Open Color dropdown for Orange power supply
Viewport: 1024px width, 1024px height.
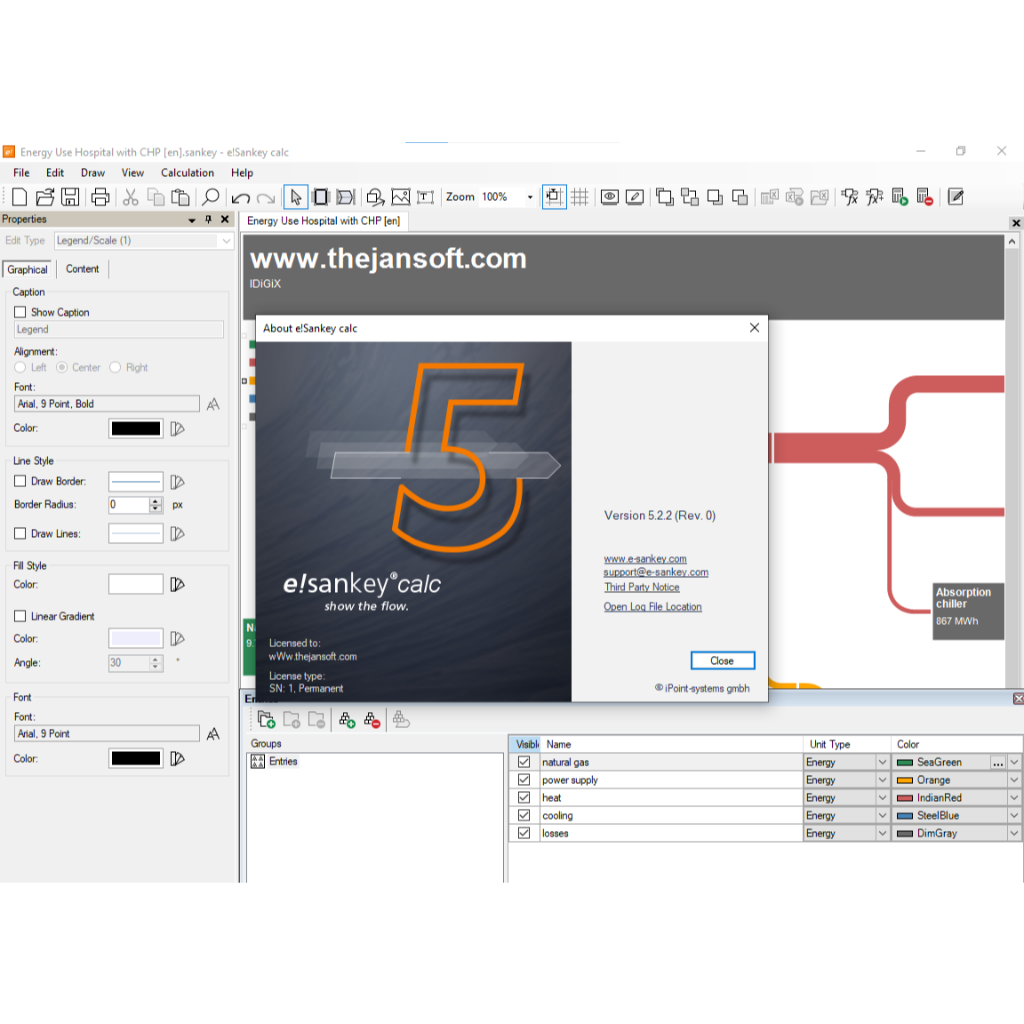point(1014,780)
